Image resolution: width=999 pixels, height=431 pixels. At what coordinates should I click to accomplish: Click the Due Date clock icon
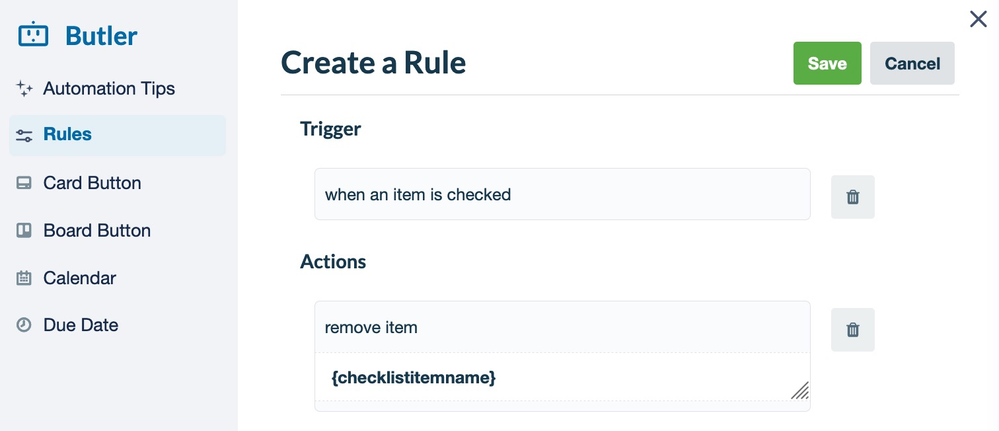point(24,325)
